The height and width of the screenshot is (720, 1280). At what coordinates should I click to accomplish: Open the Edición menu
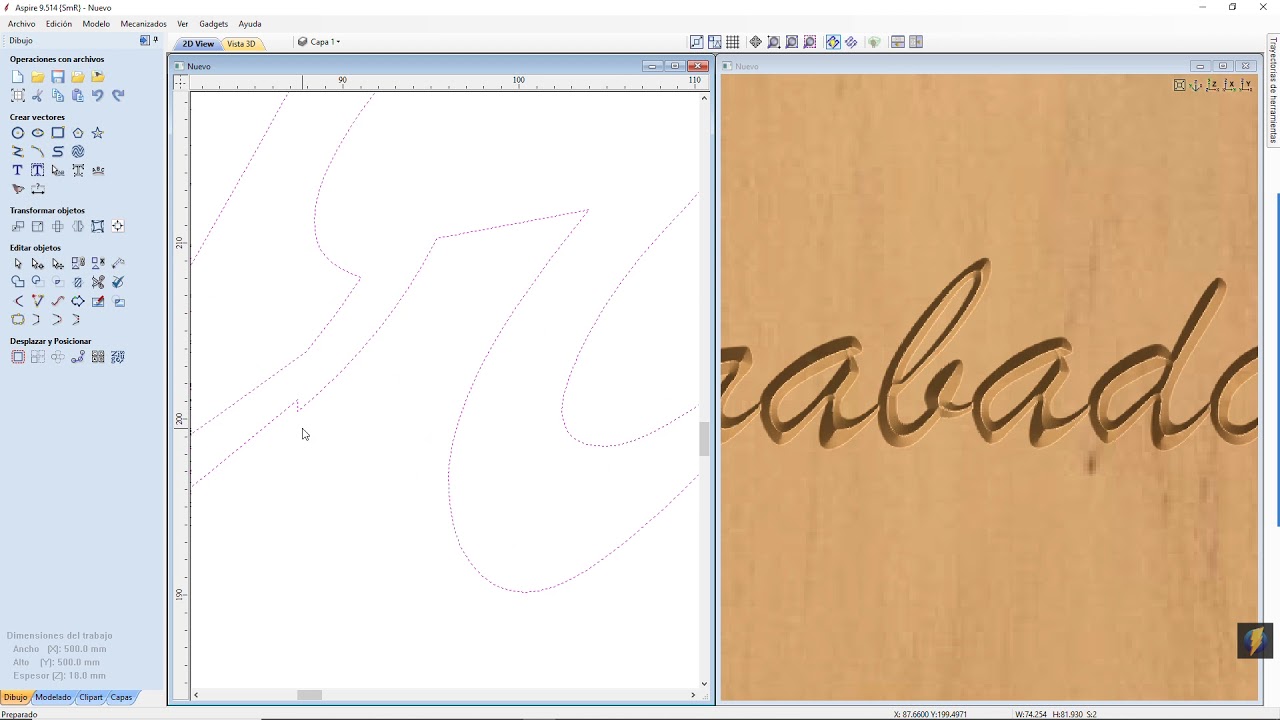pyautogui.click(x=59, y=24)
